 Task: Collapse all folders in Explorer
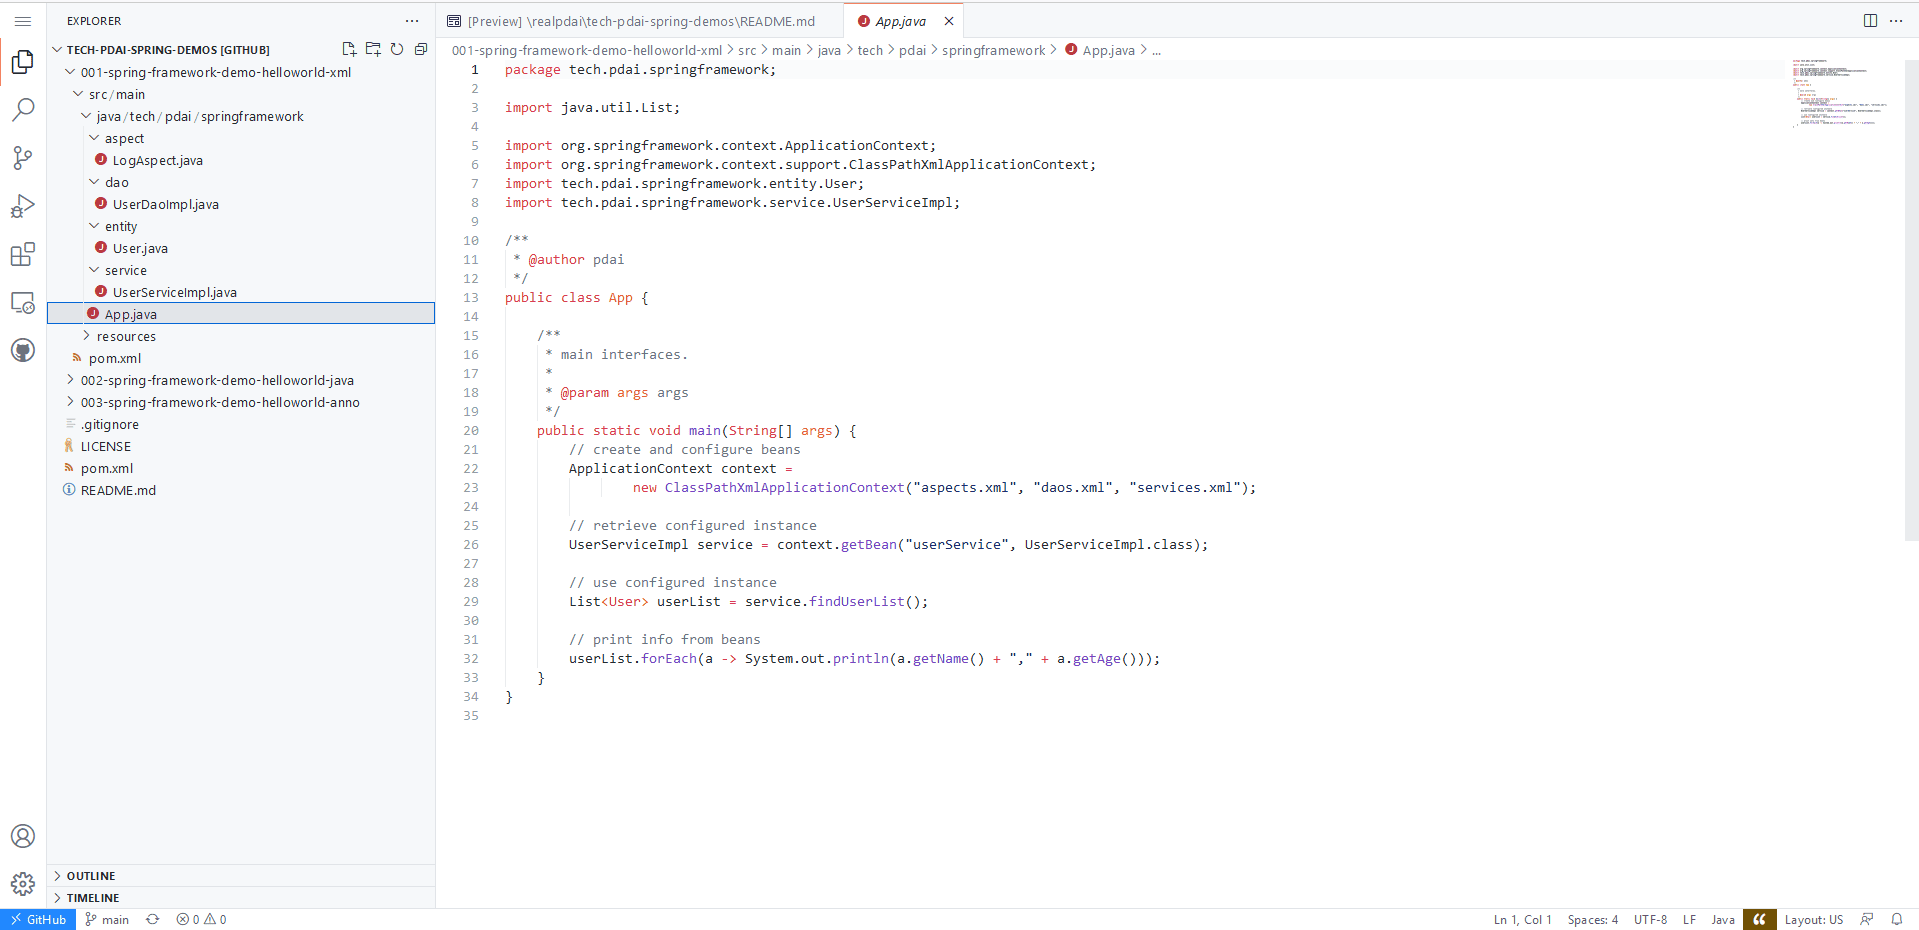coord(421,49)
